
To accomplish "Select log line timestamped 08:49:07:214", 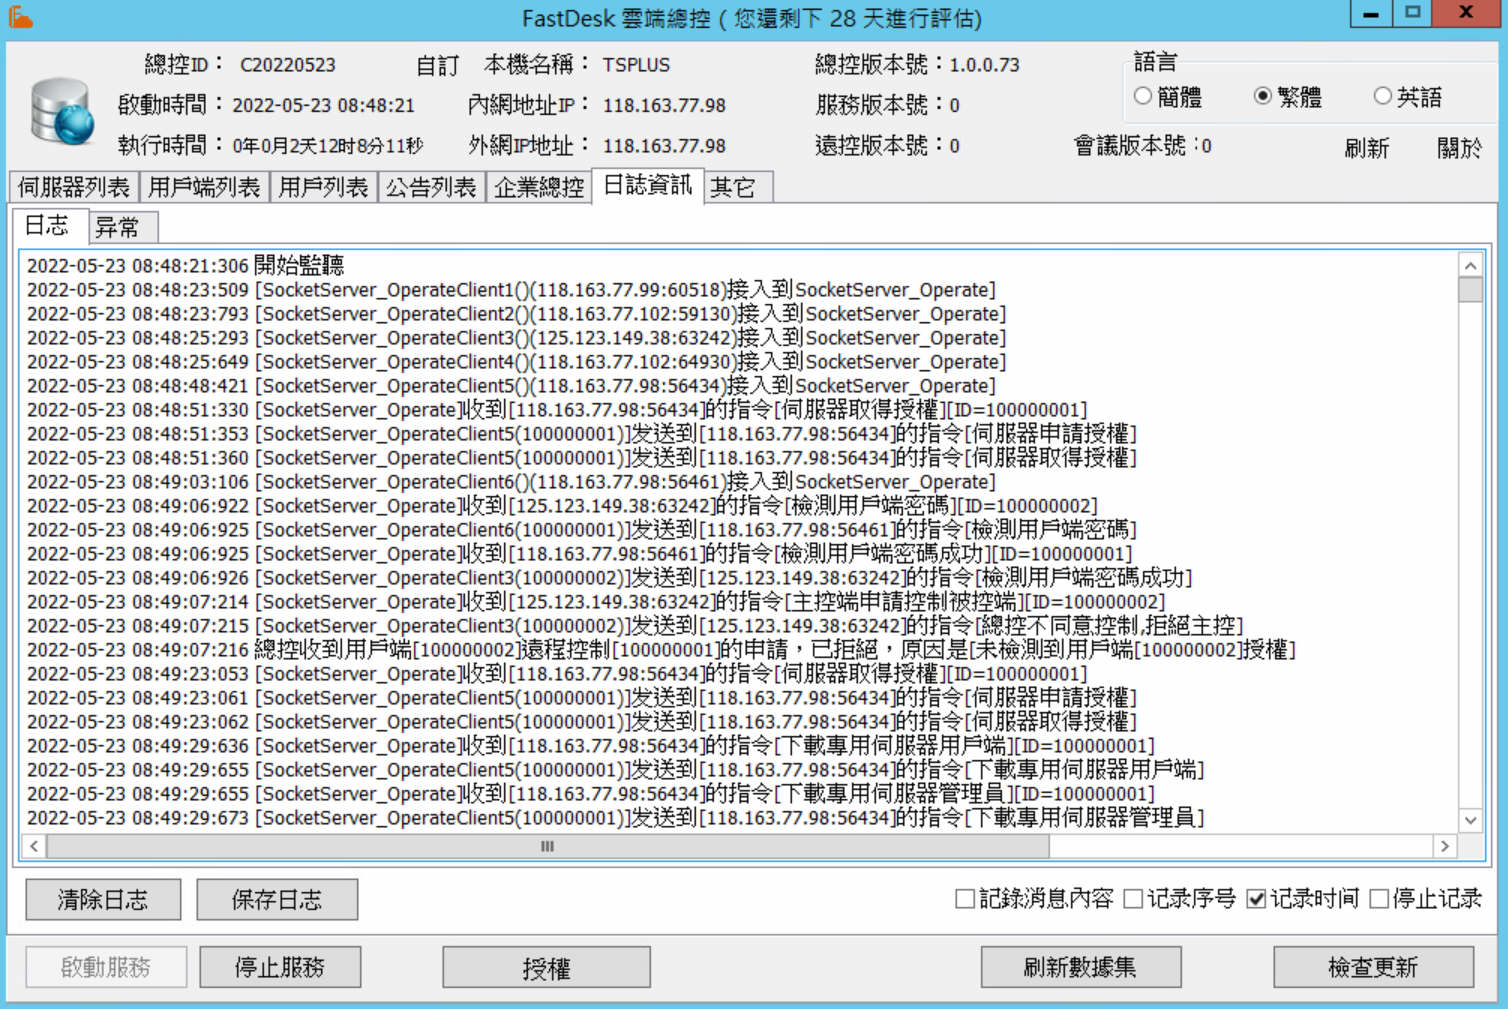I will tap(596, 602).
